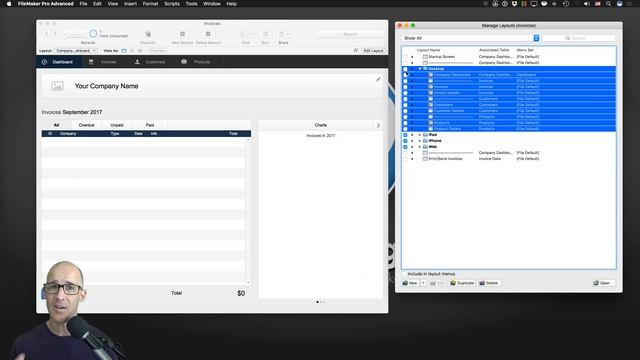Open the Show All dropdown
Image resolution: width=640 pixels, height=360 pixels.
pyautogui.click(x=471, y=38)
